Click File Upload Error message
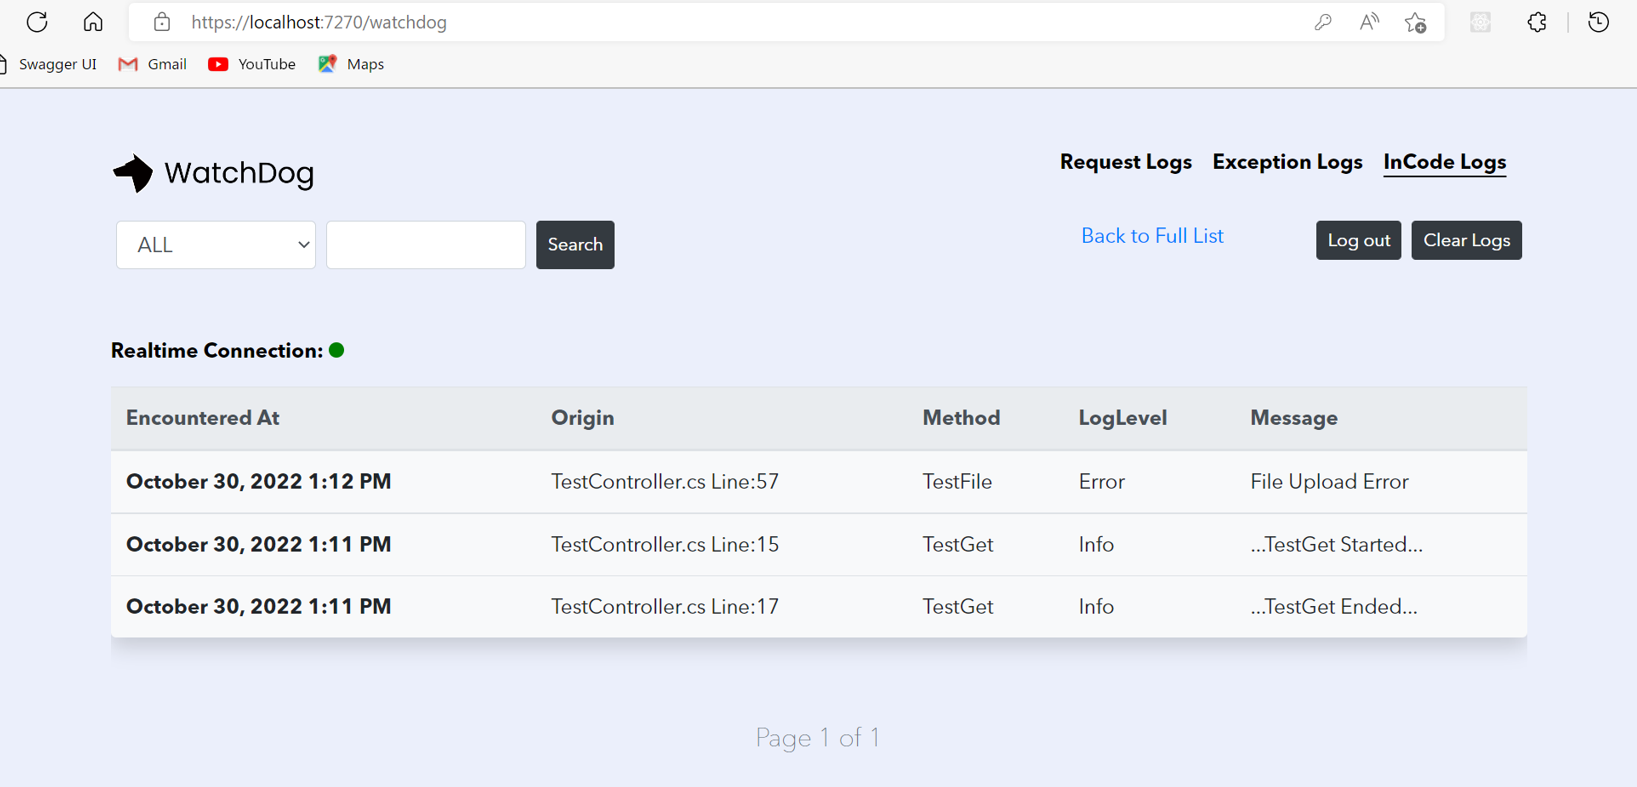1637x787 pixels. (x=1329, y=482)
